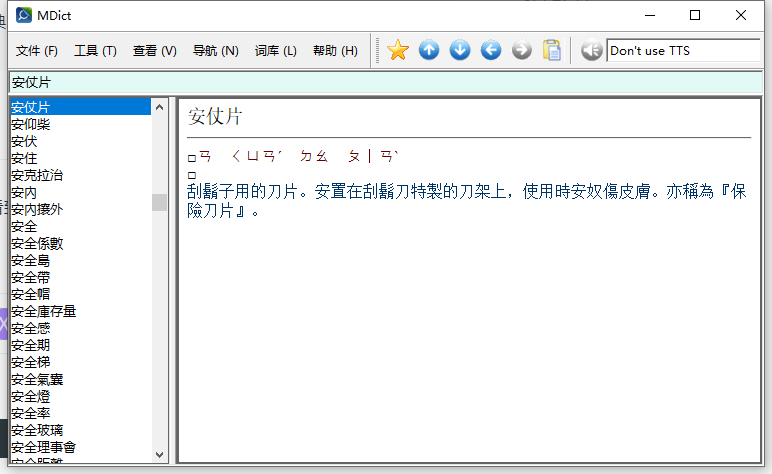Open the Don't use TTS dropdown
This screenshot has height=474, width=772.
(684, 50)
